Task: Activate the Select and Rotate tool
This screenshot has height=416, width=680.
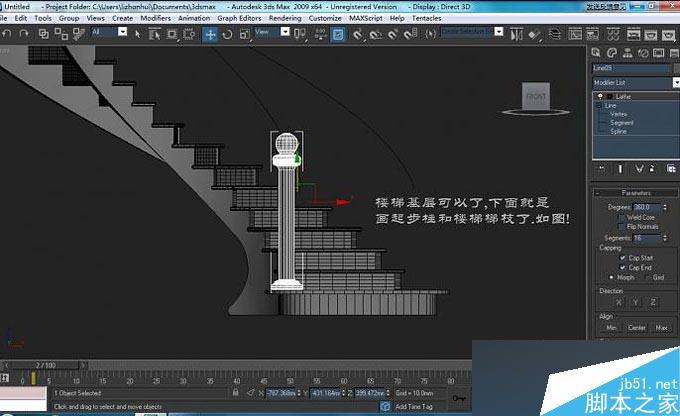Action: coord(227,34)
